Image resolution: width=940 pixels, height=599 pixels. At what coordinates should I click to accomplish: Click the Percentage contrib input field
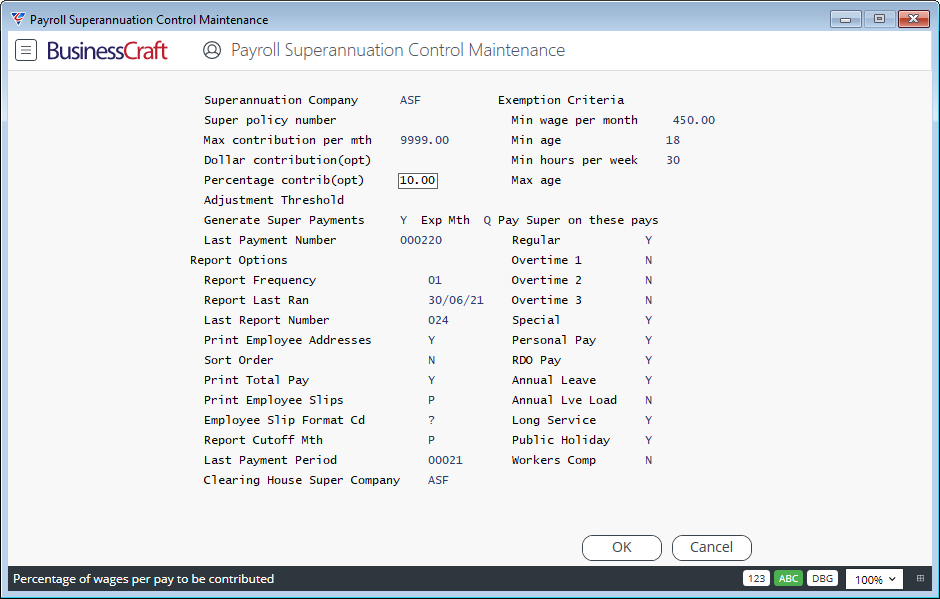pyautogui.click(x=418, y=180)
